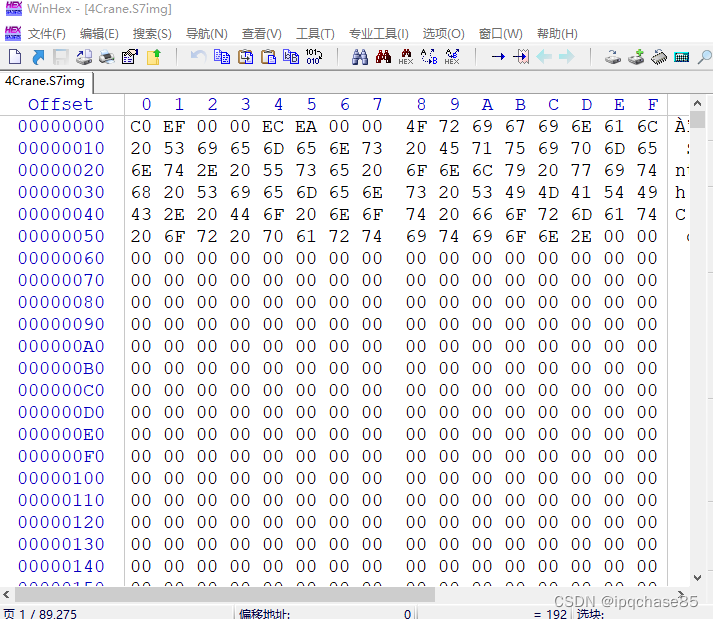
Task: Click the Offset column header
Action: pos(60,105)
